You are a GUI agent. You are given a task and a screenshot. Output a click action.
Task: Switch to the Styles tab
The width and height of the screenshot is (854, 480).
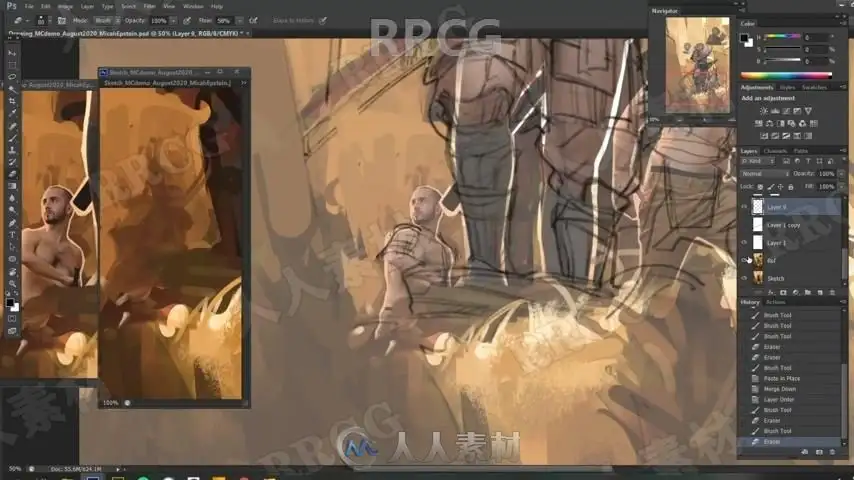pyautogui.click(x=787, y=87)
